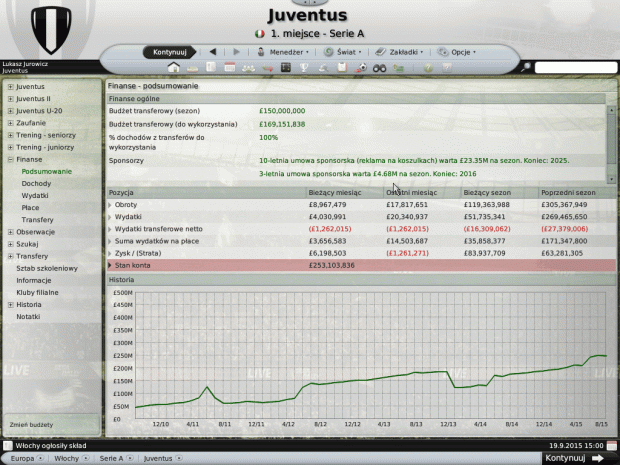Click the £253,103,836 balance value
Viewport: 620px width, 465px height.
pyautogui.click(x=331, y=265)
